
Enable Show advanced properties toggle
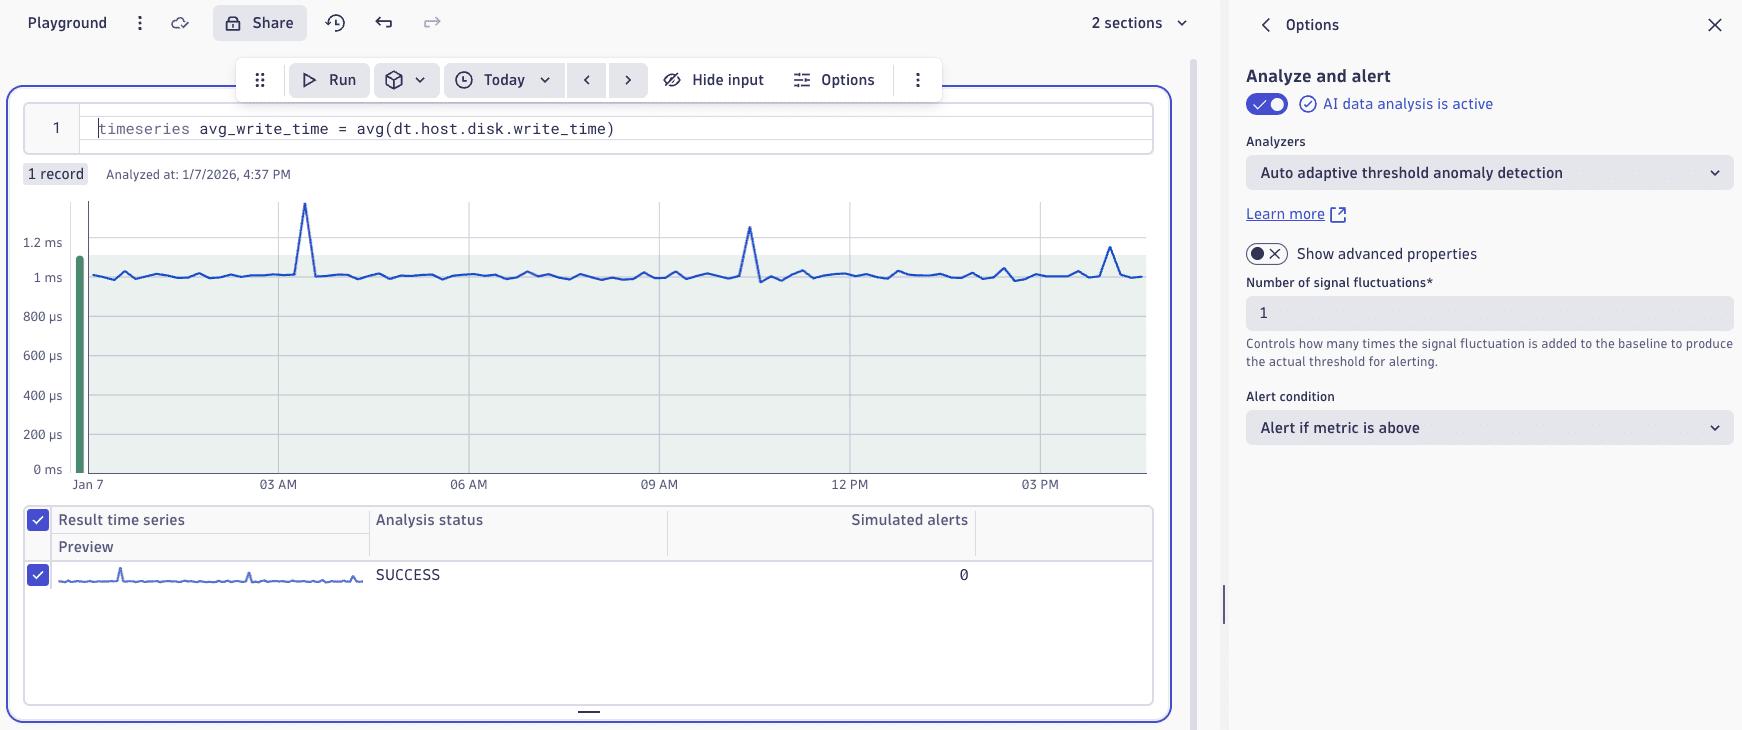tap(1267, 254)
